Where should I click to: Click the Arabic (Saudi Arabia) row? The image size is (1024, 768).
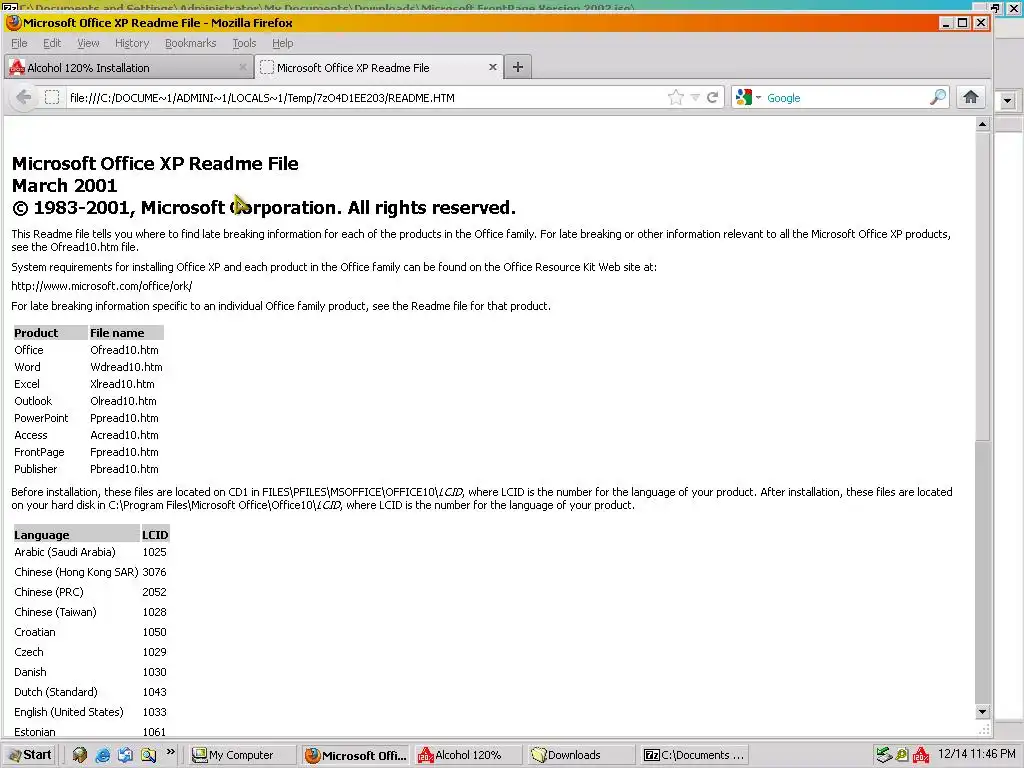(x=91, y=552)
